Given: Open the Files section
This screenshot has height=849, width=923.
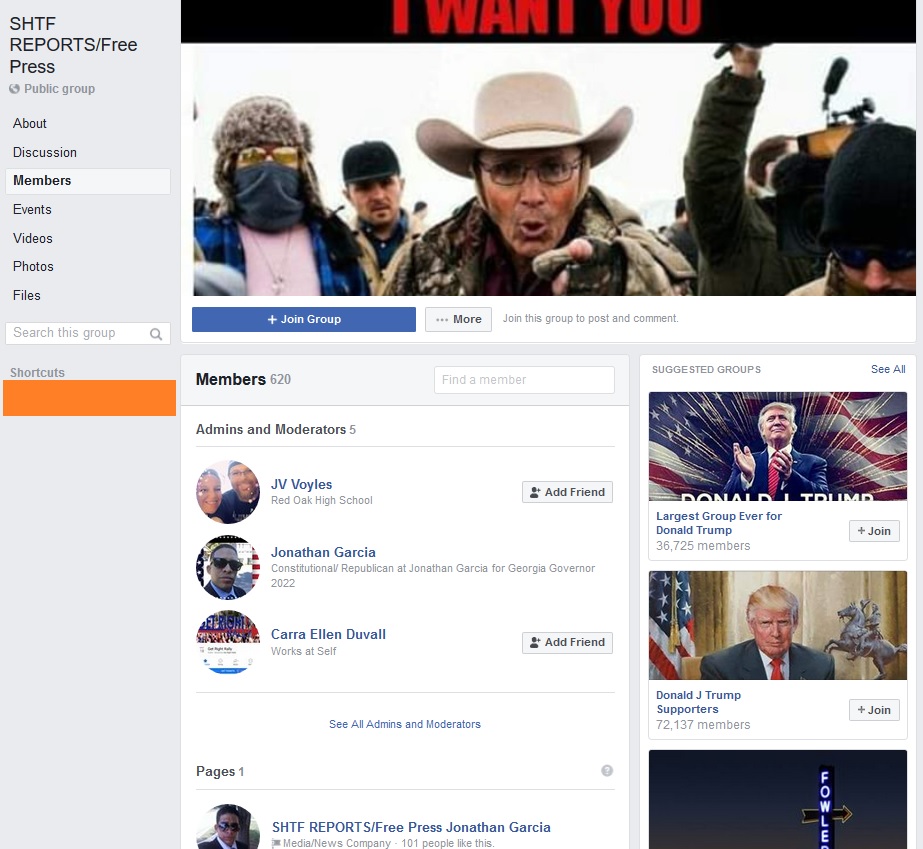Looking at the screenshot, I should point(27,296).
